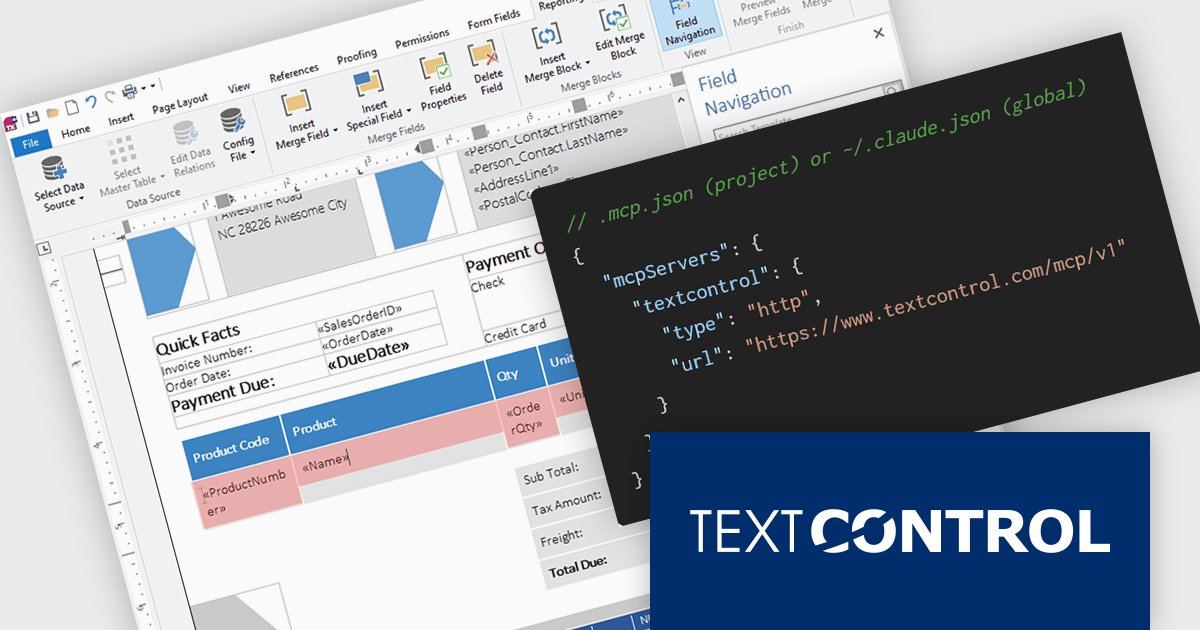Screen dimensions: 1200x630
Task: Switch to the Home ribbon tab
Action: (x=76, y=129)
